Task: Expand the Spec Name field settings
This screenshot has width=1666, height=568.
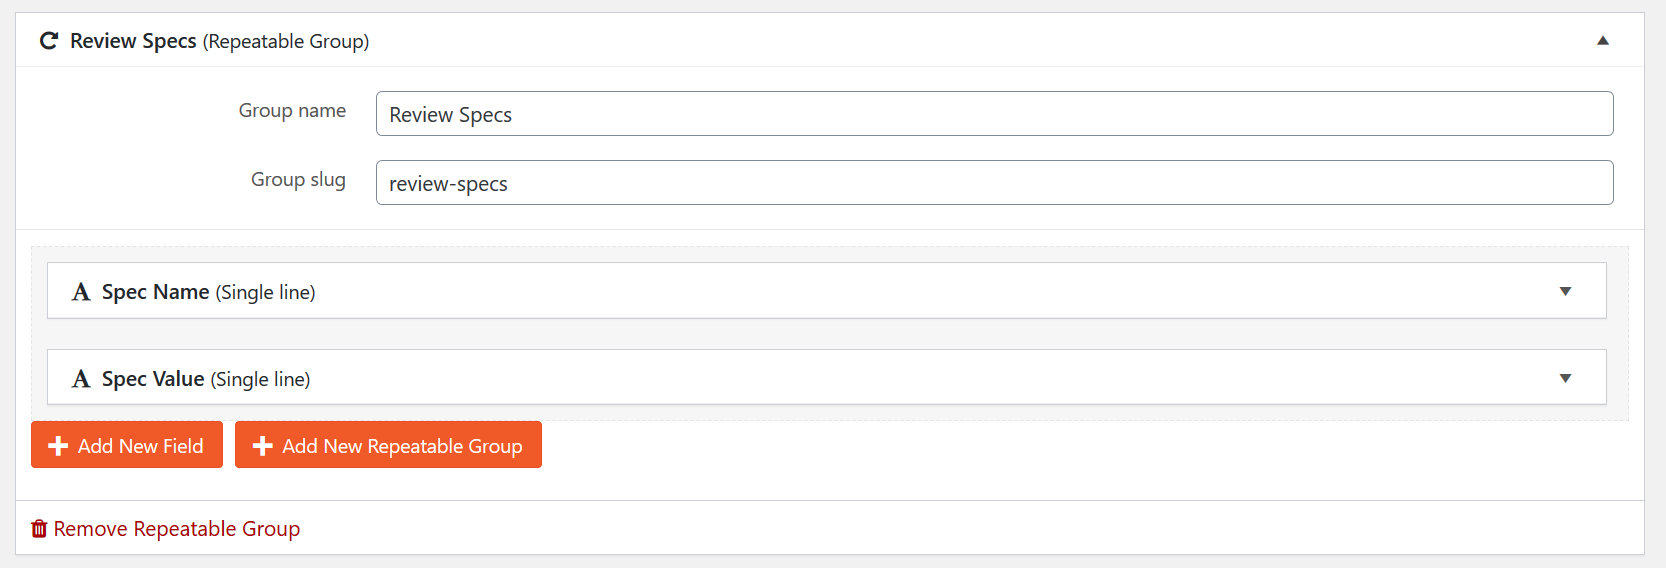Action: [1566, 291]
